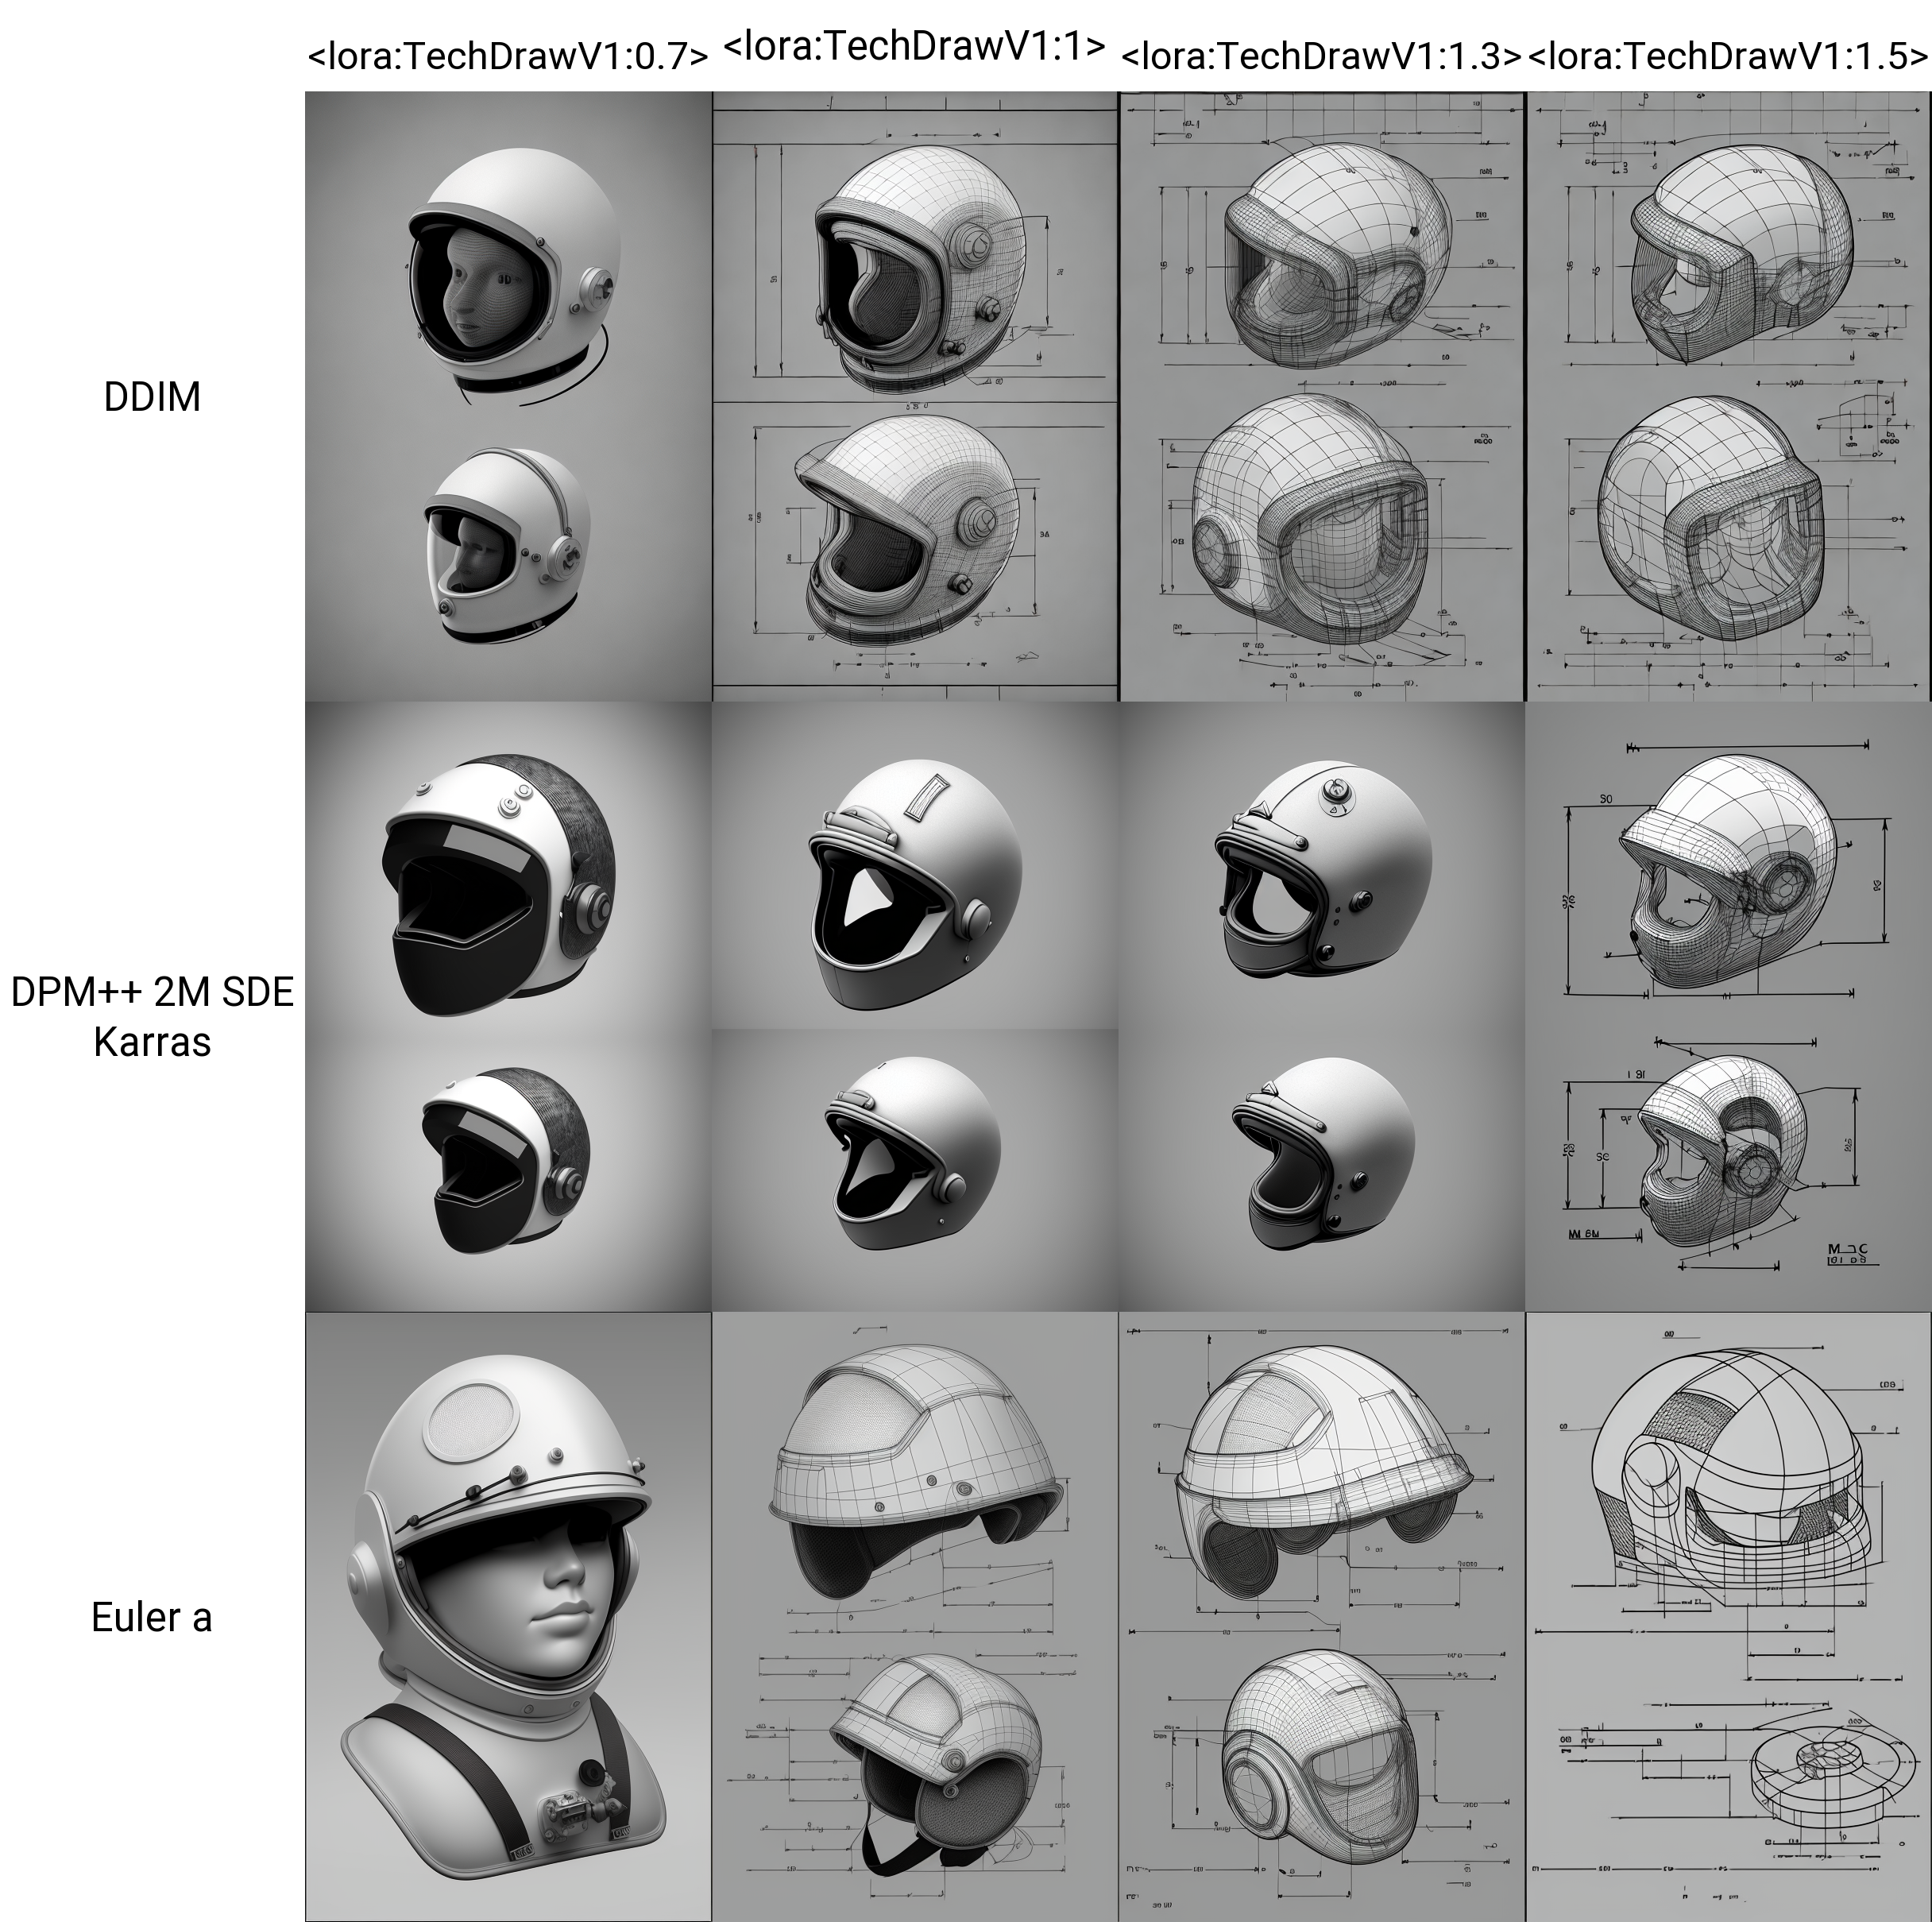
Task: Click the DPM++ 2M SDE Karras 1.3 image
Action: click(1321, 1006)
